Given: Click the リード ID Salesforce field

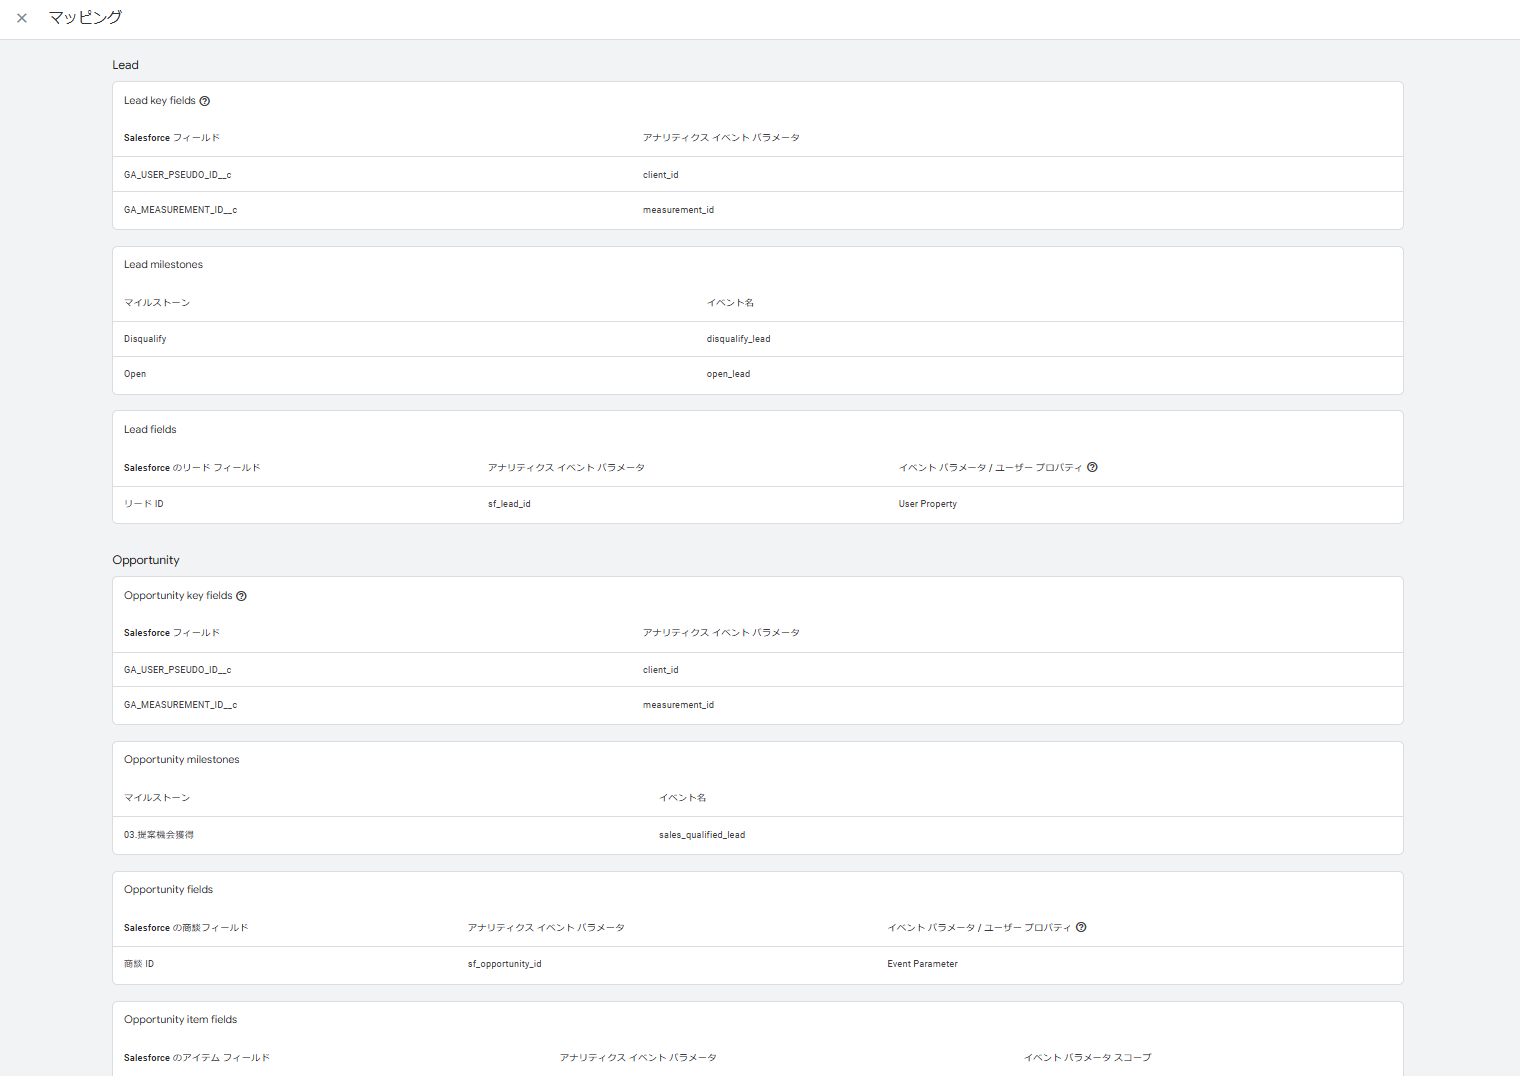Looking at the screenshot, I should [x=144, y=504].
